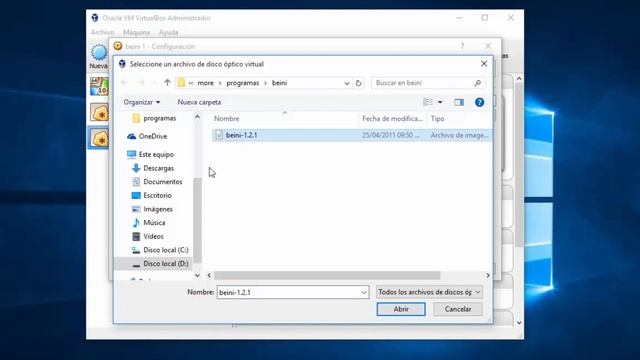
Task: Sort files by Fecha de modificación column
Action: (x=393, y=119)
